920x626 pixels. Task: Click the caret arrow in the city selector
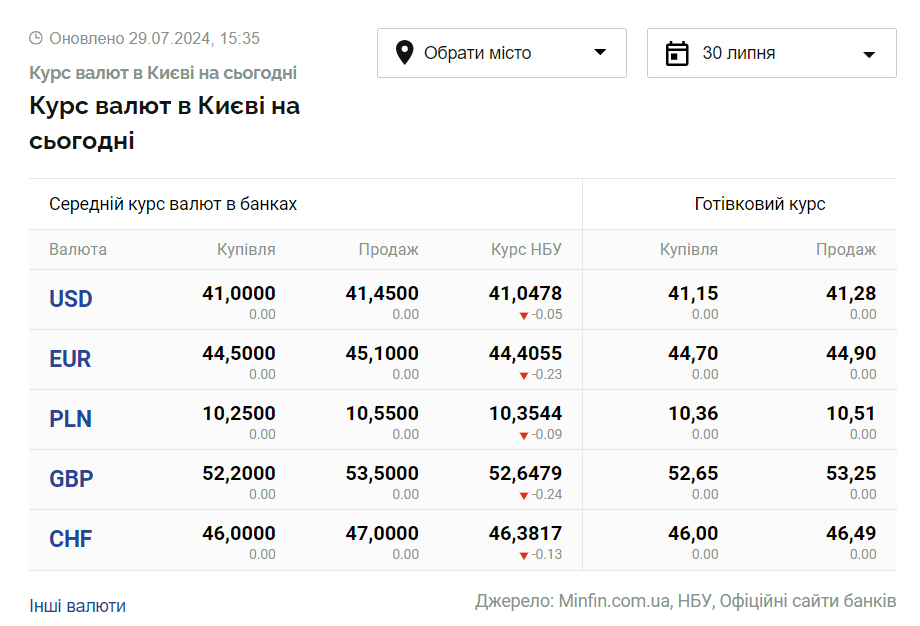pyautogui.click(x=600, y=52)
